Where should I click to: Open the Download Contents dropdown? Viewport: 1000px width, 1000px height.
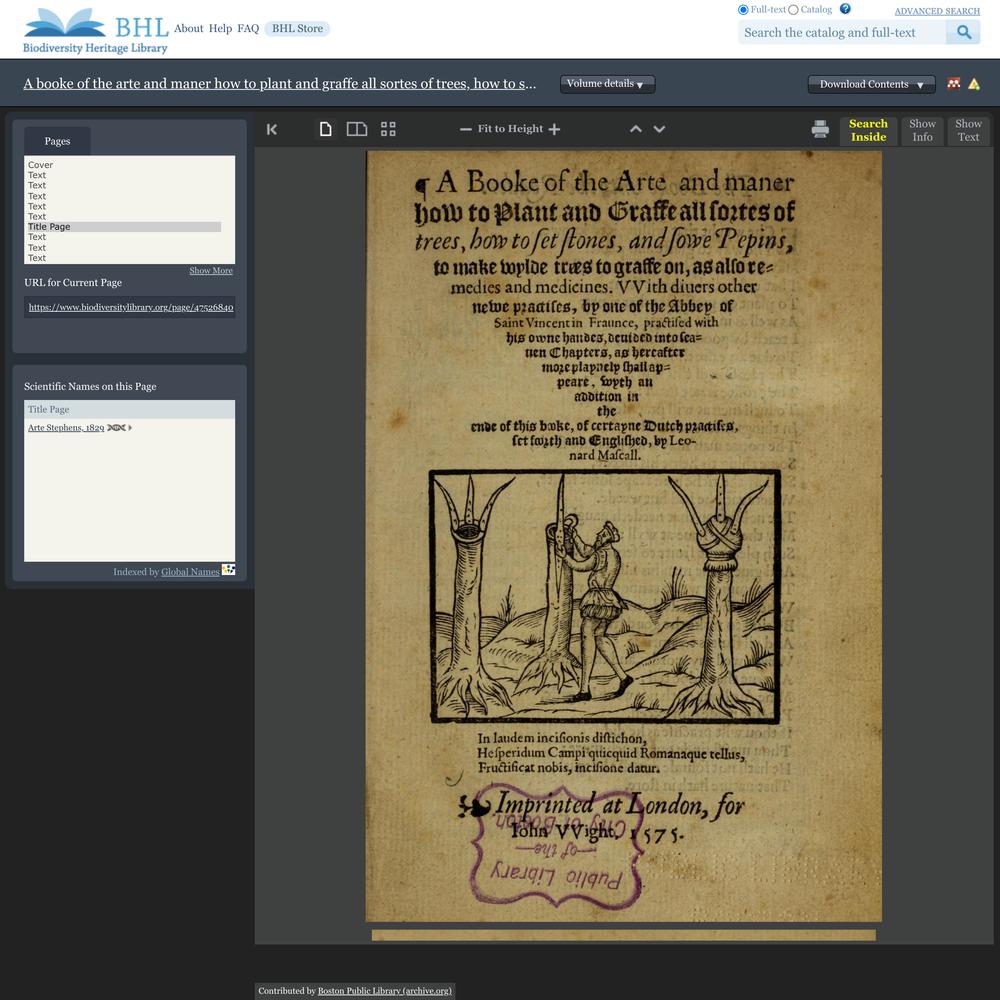click(x=871, y=84)
